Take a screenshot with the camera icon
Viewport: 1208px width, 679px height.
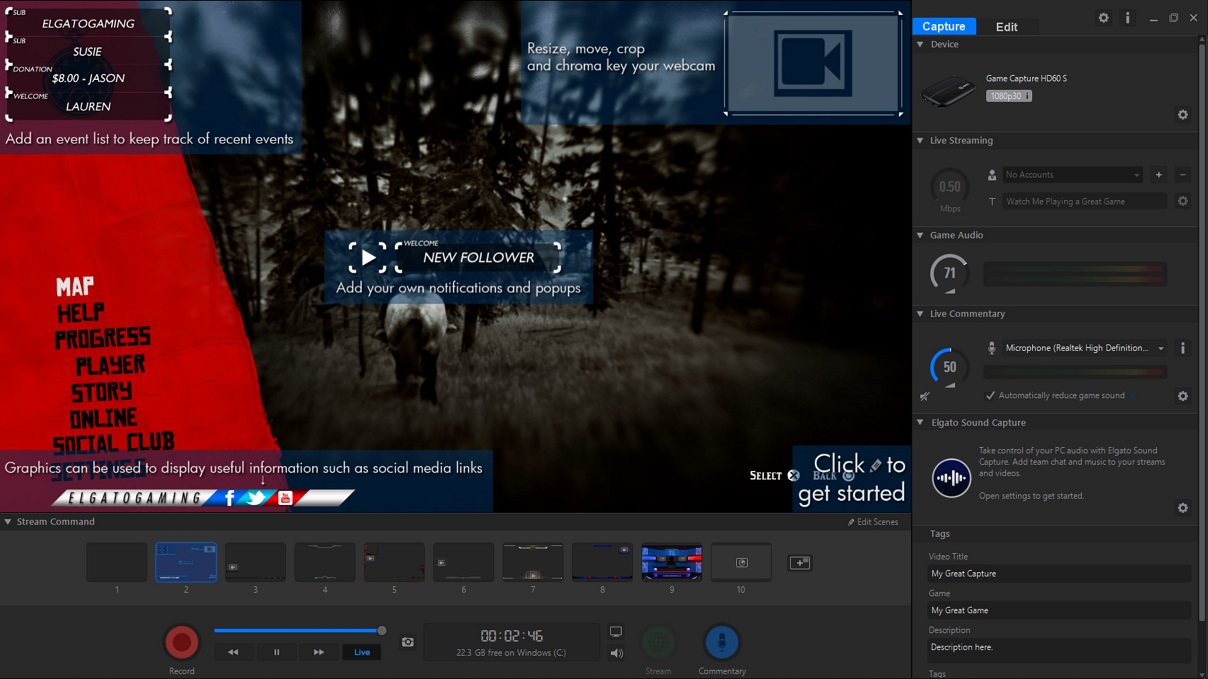tap(408, 642)
